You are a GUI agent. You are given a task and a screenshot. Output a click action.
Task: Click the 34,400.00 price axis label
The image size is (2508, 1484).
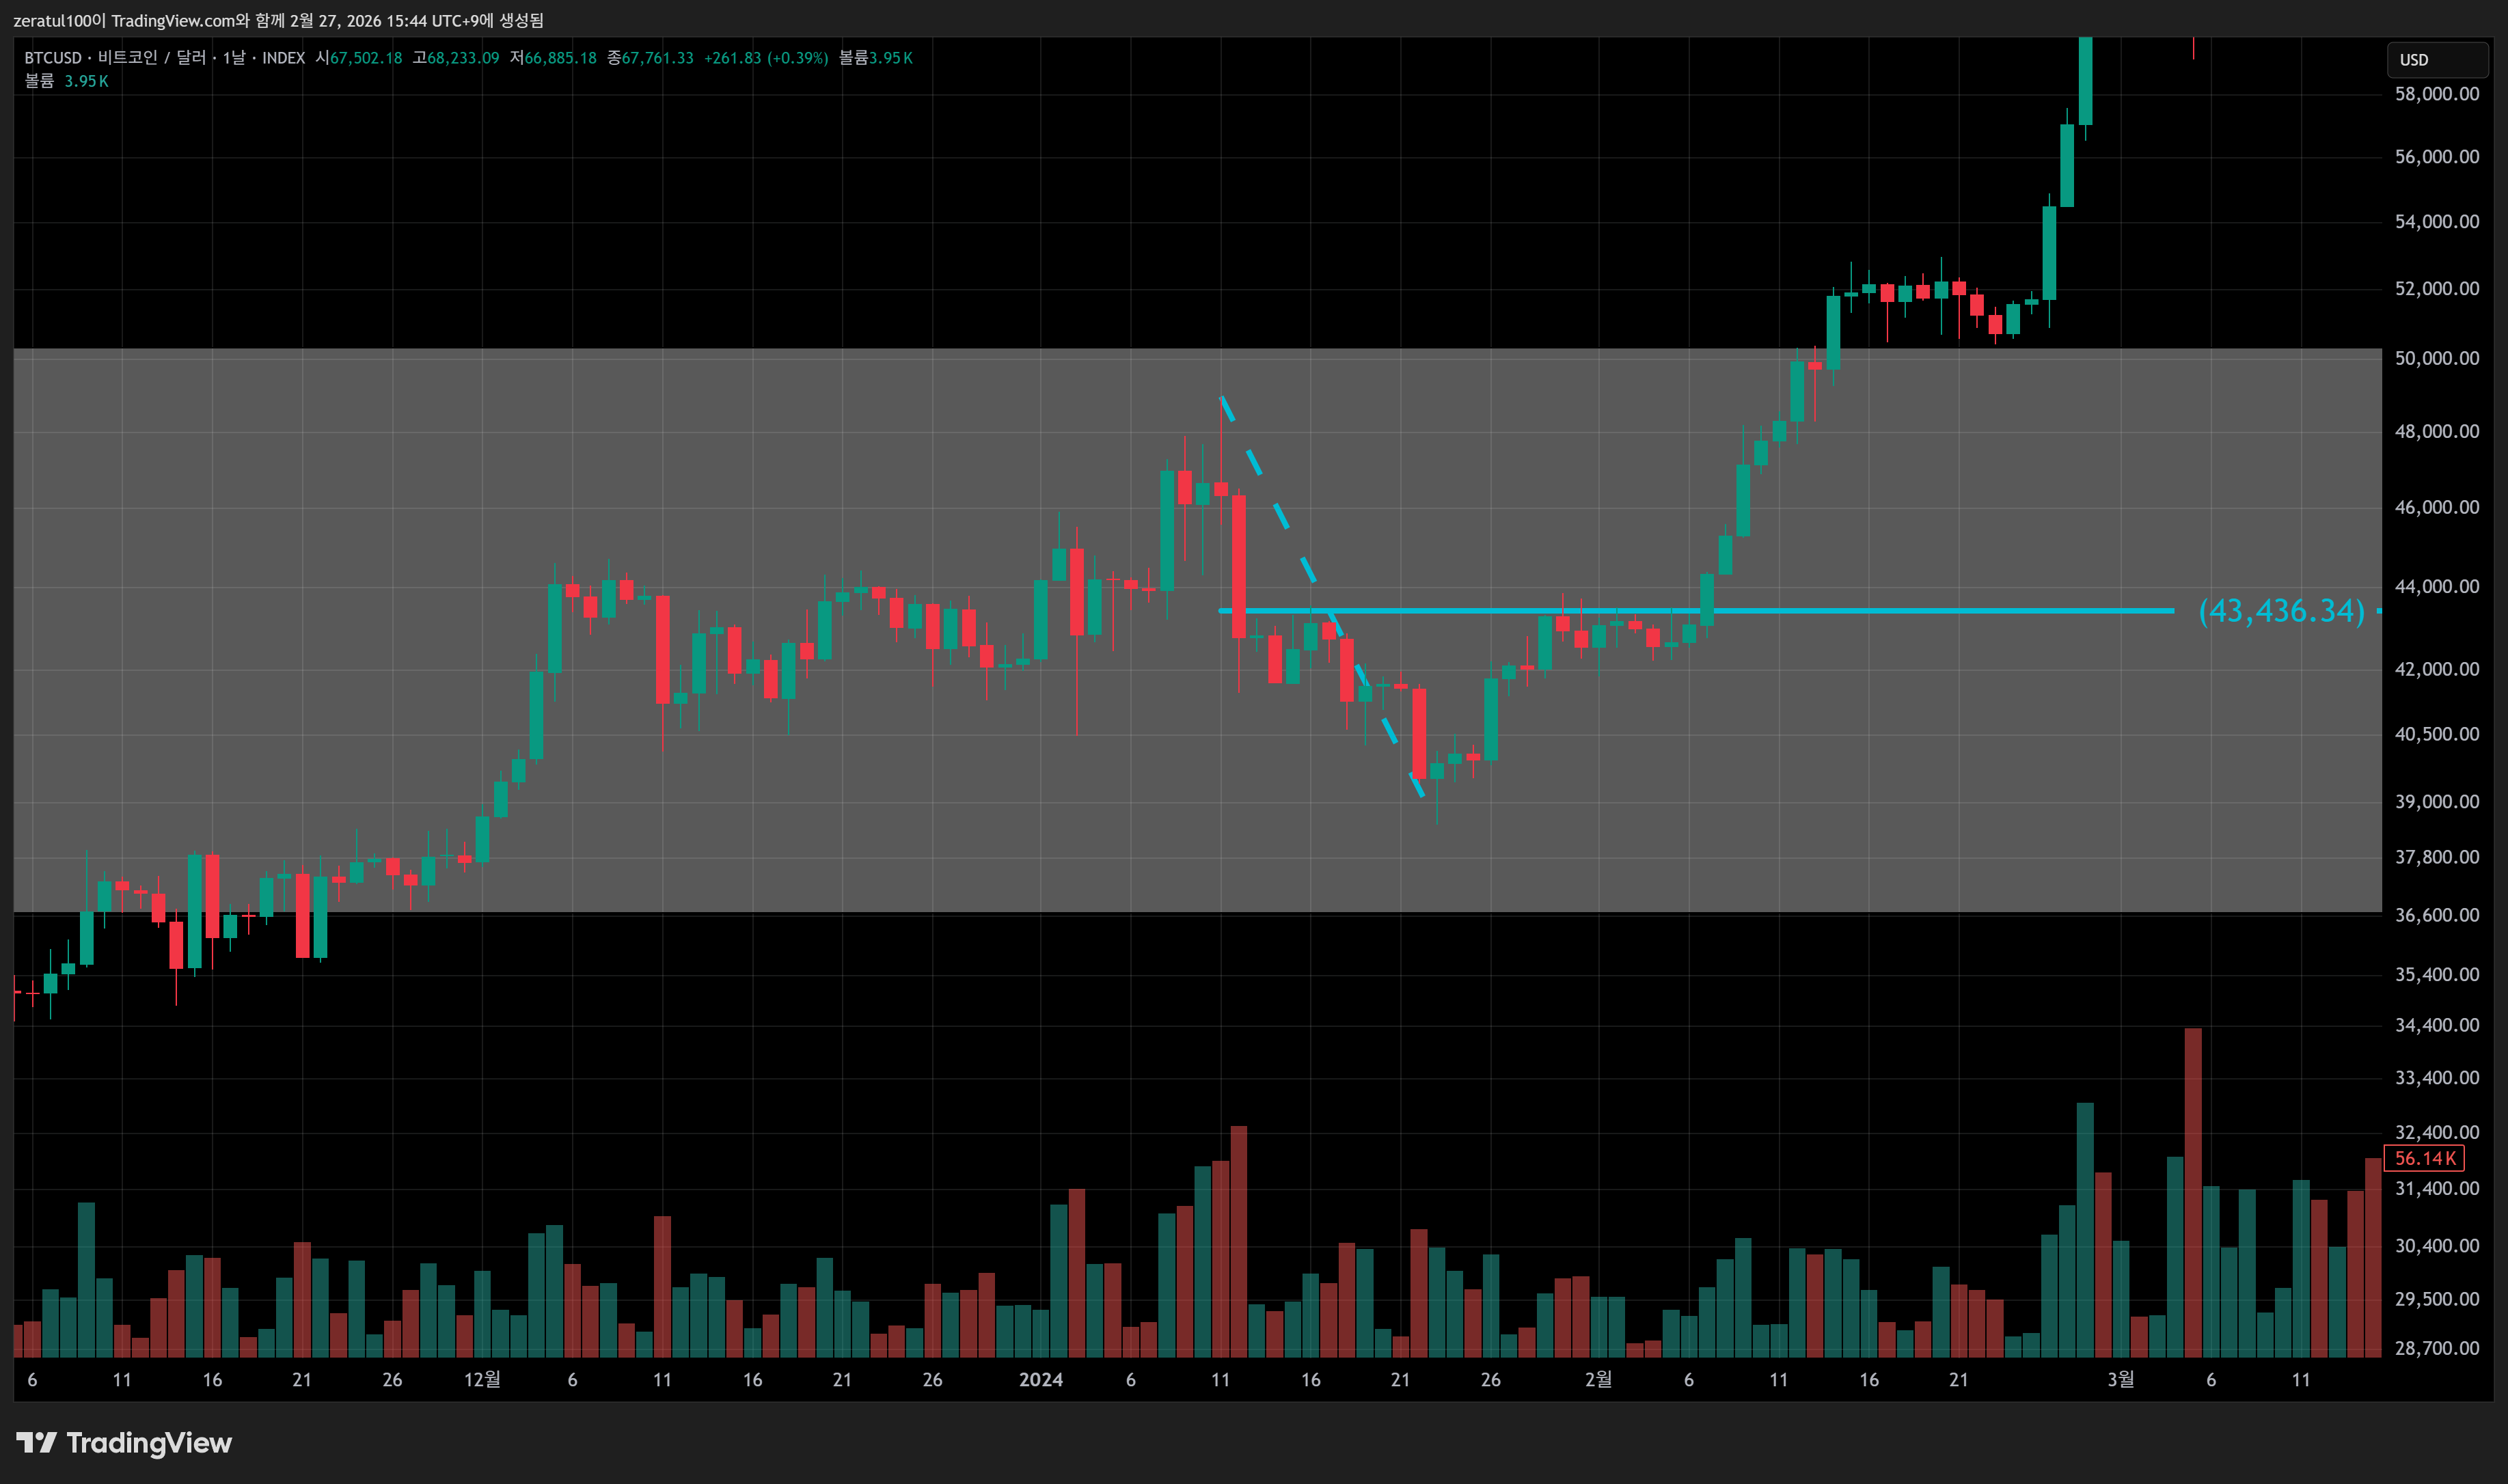click(x=2437, y=1025)
